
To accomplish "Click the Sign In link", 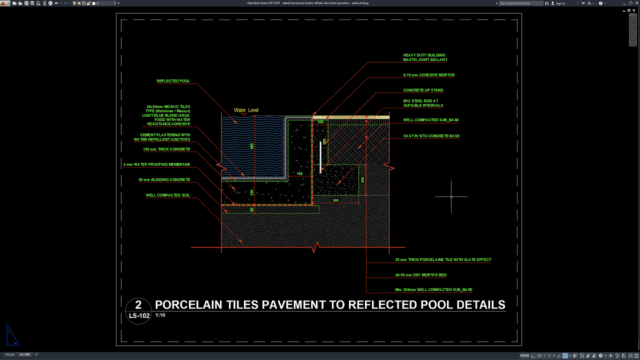I will click(561, 3).
